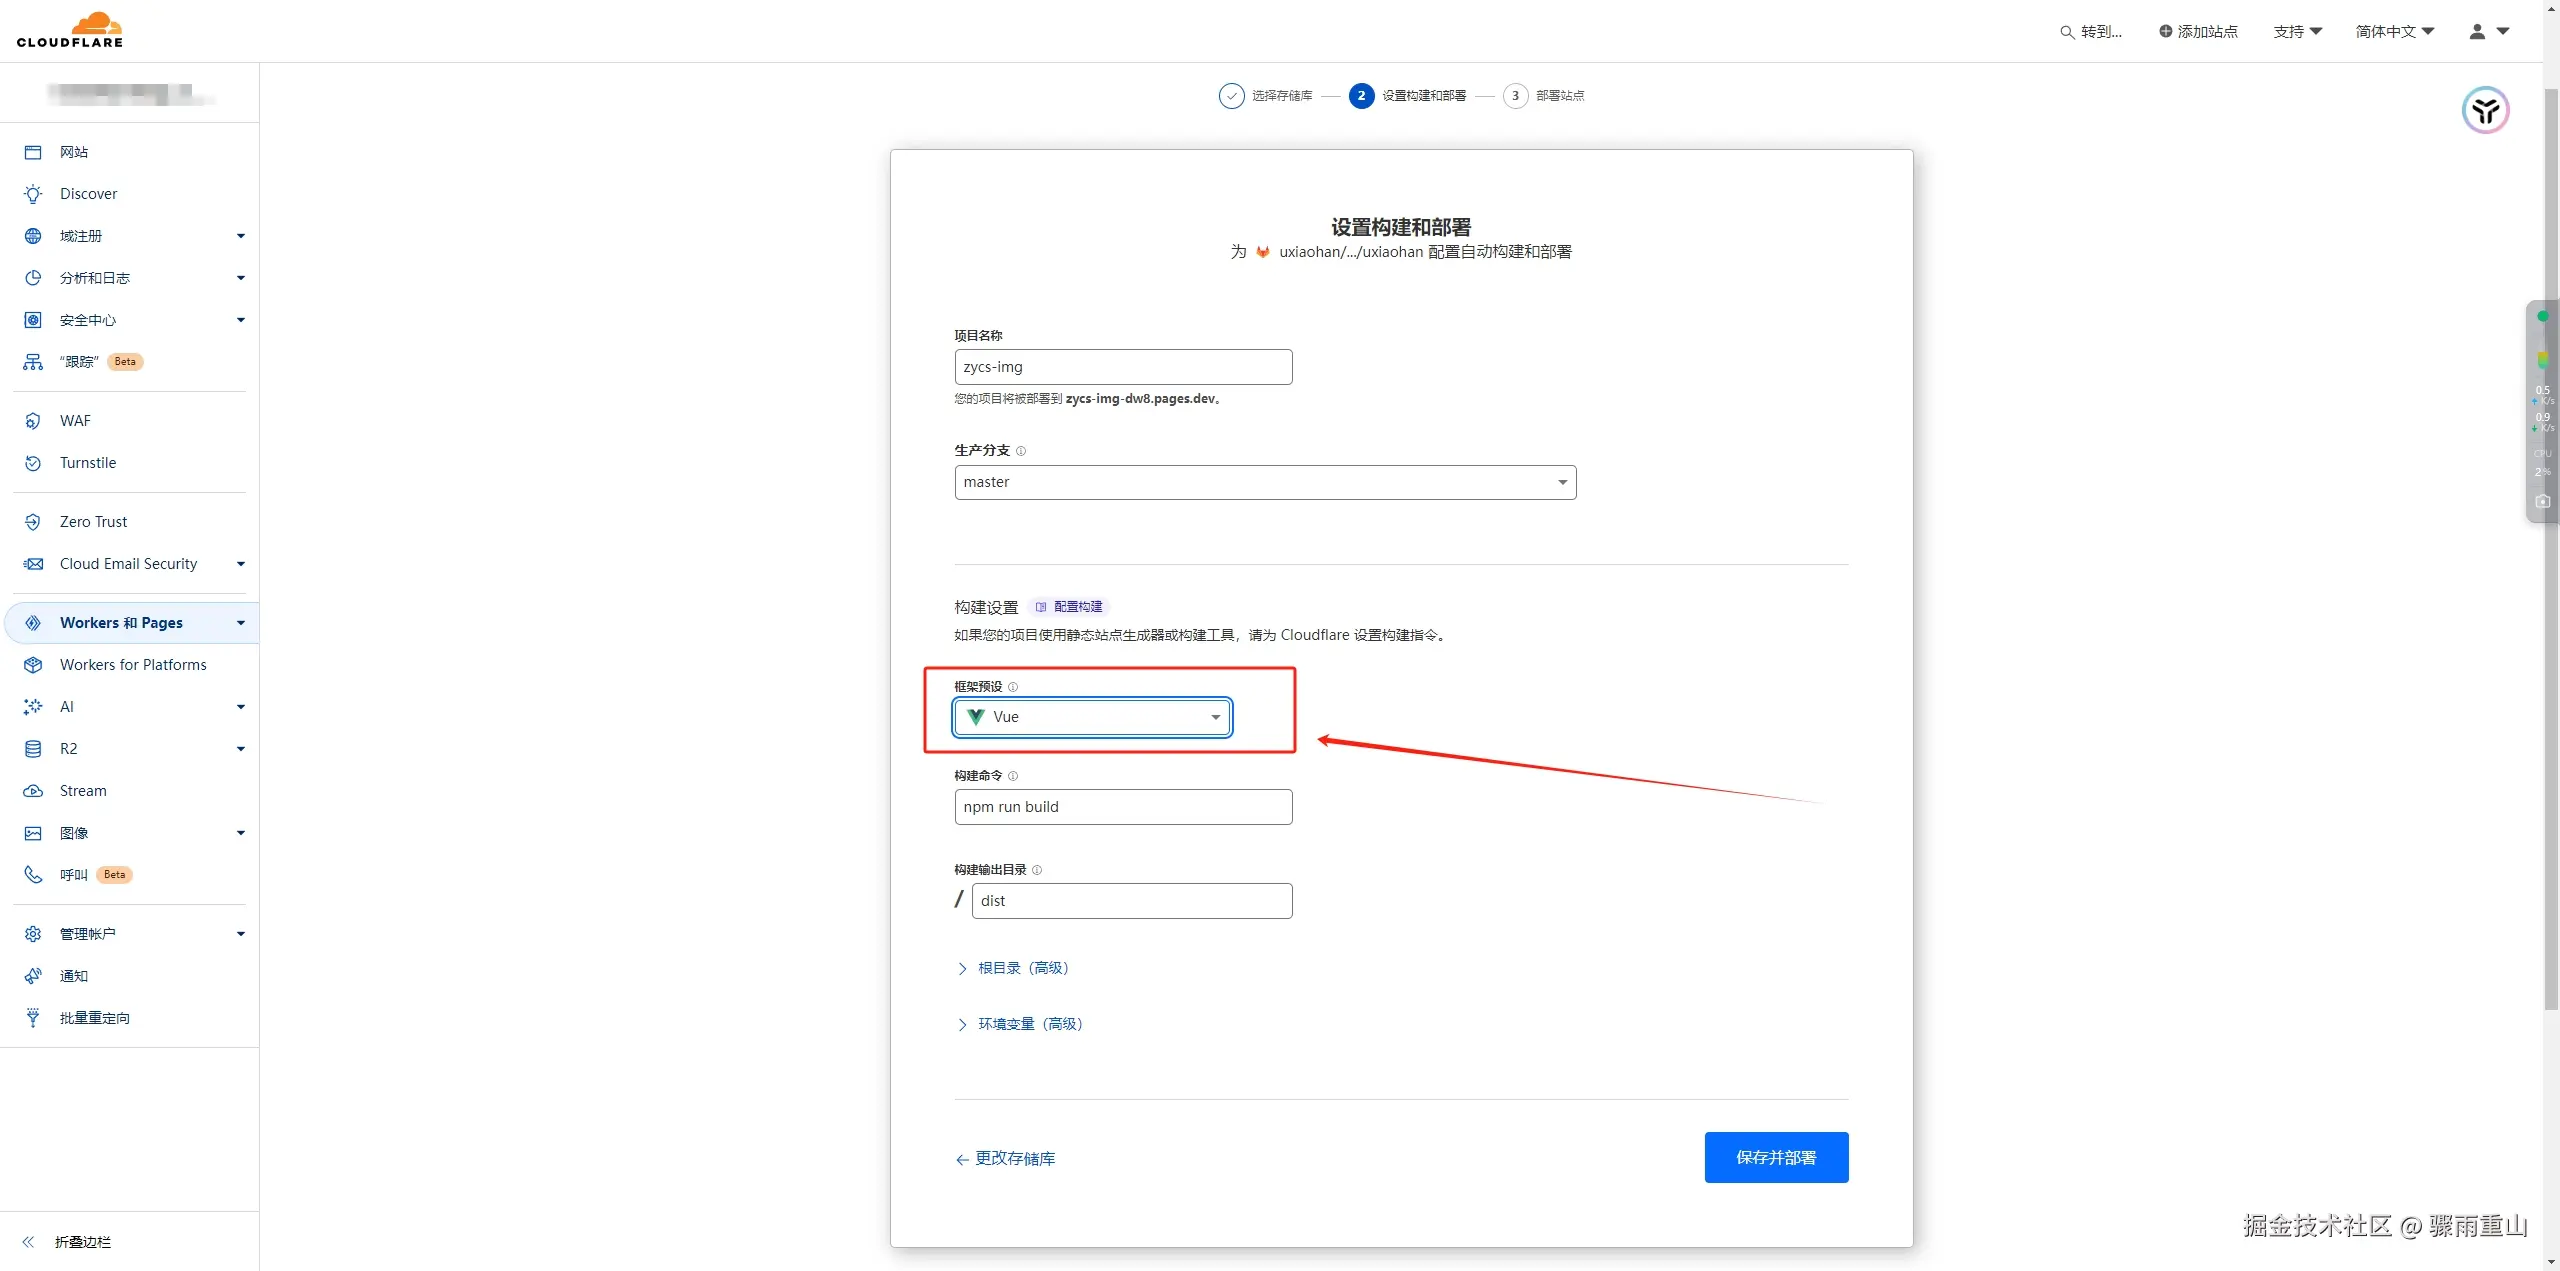2560x1271 pixels.
Task: Click the Cloudflare logo
Action: coord(70,30)
